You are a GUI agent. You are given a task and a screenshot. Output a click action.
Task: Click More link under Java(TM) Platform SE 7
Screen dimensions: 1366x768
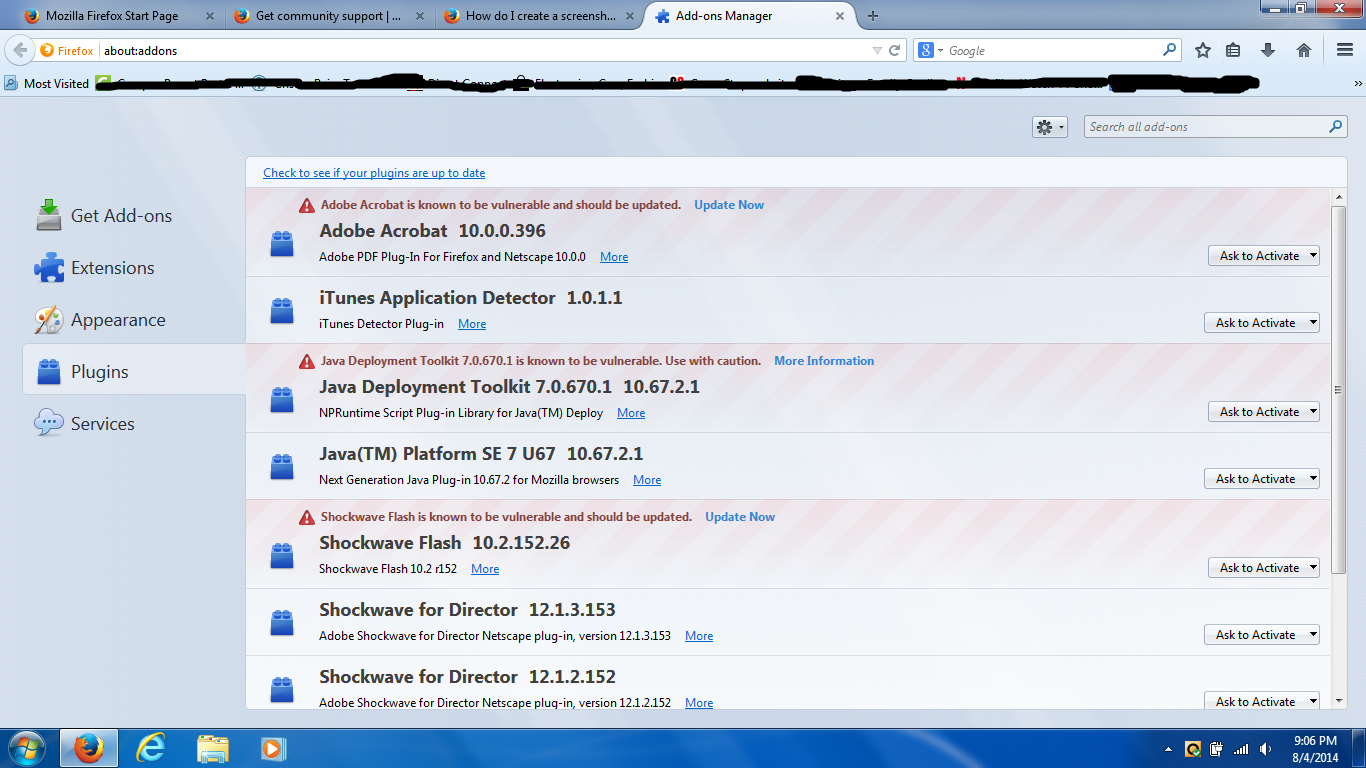click(647, 480)
